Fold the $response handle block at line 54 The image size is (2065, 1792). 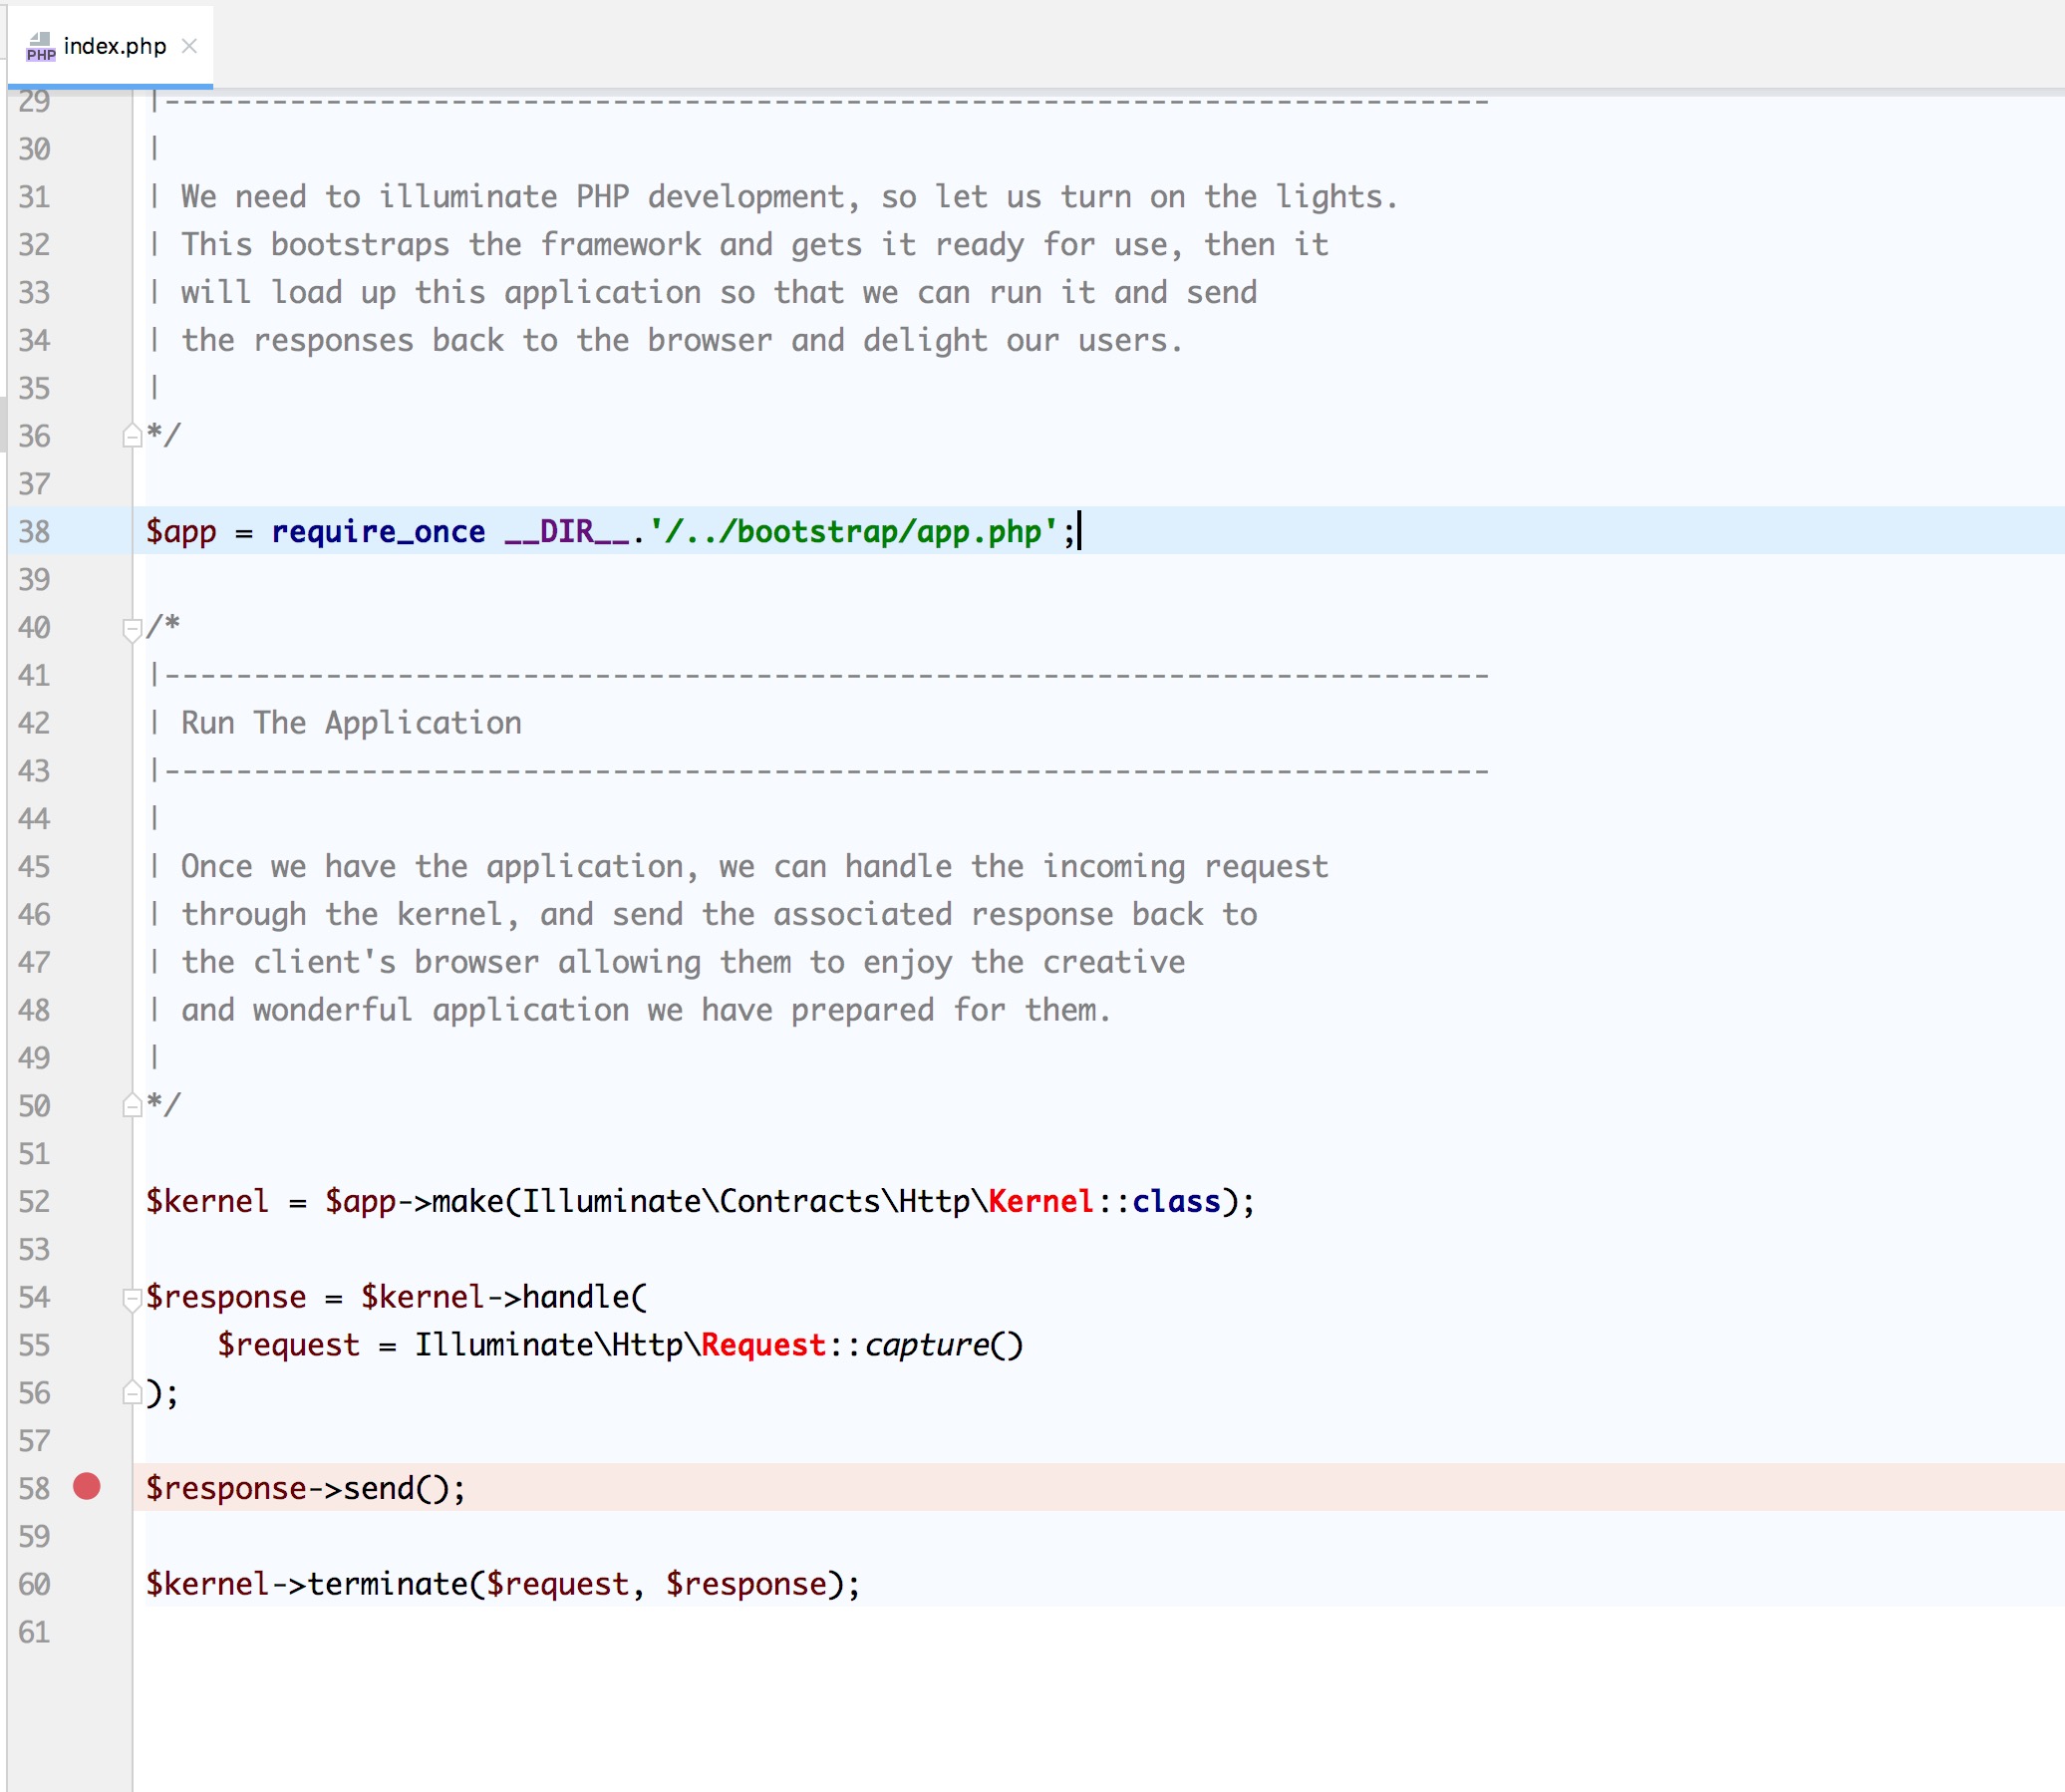[132, 1298]
